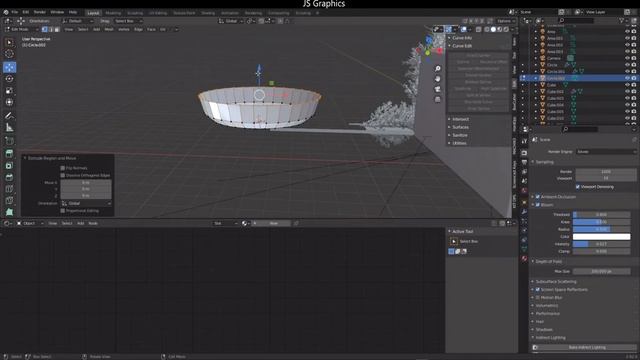Image resolution: width=640 pixels, height=360 pixels.
Task: Activate the Move tool
Action: [9, 67]
